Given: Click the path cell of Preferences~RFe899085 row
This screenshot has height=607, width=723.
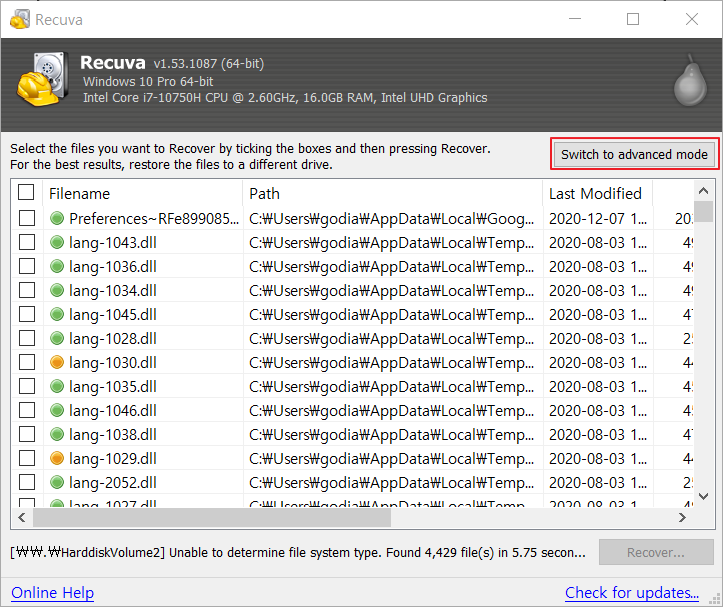Looking at the screenshot, I should point(391,218).
